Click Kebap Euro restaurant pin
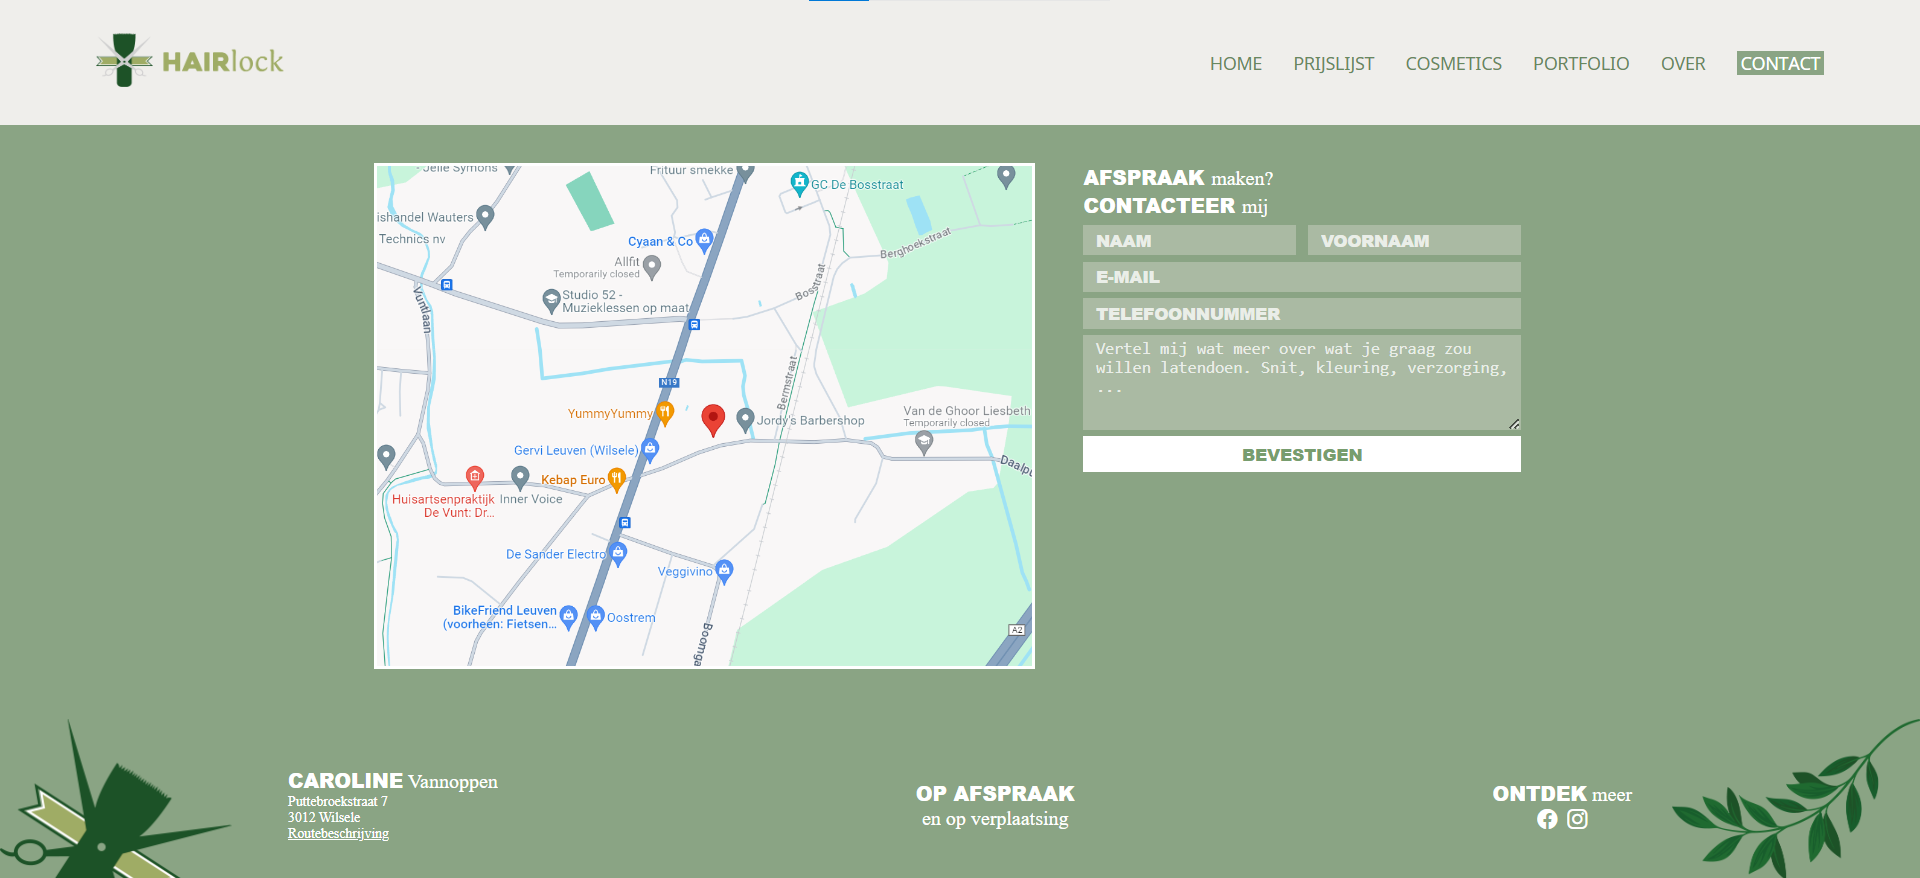This screenshot has height=878, width=1920. point(617,480)
